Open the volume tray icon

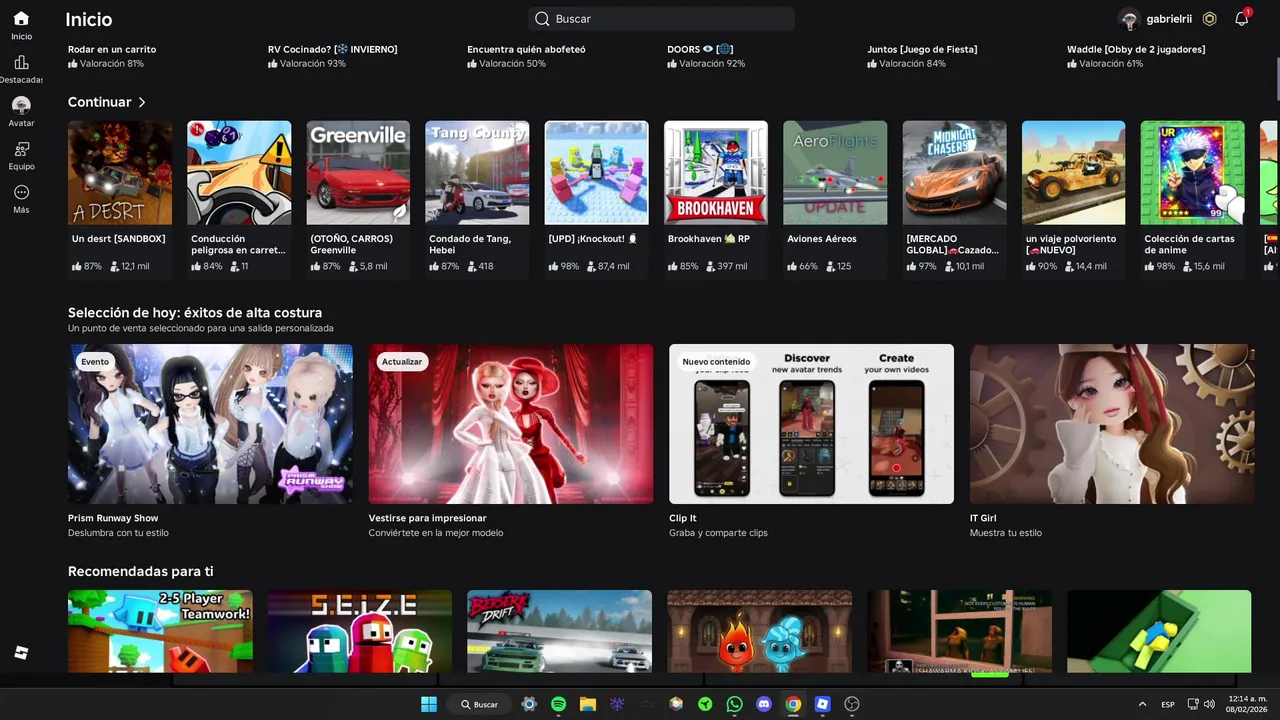tap(1209, 704)
